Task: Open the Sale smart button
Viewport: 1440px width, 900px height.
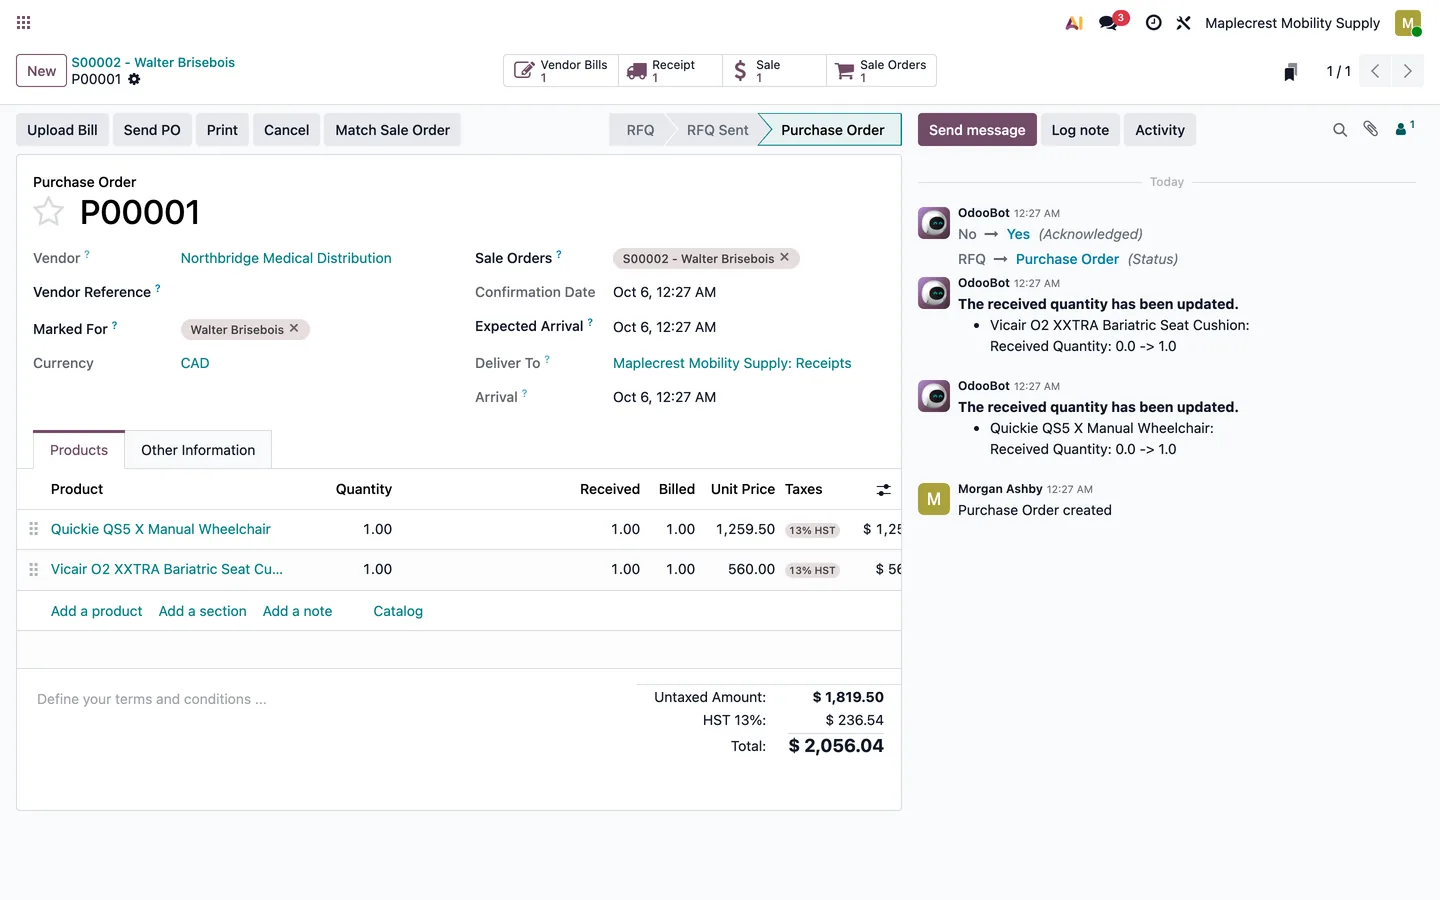Action: coord(774,70)
